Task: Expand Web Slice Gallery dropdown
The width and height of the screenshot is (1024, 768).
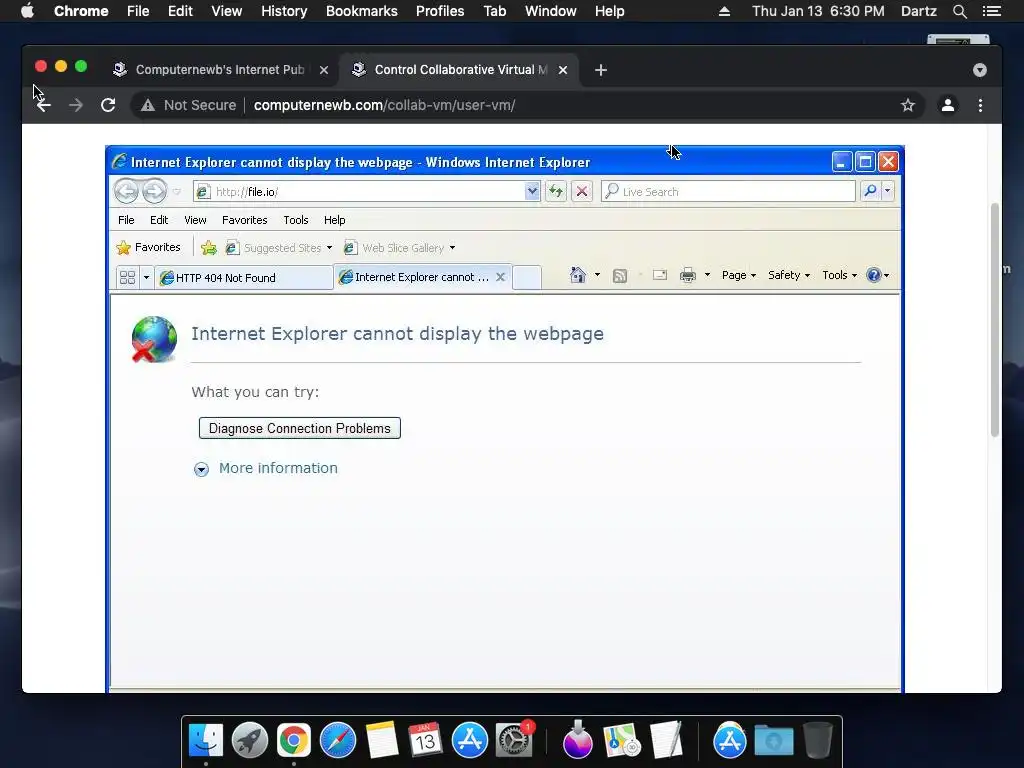Action: [x=452, y=248]
